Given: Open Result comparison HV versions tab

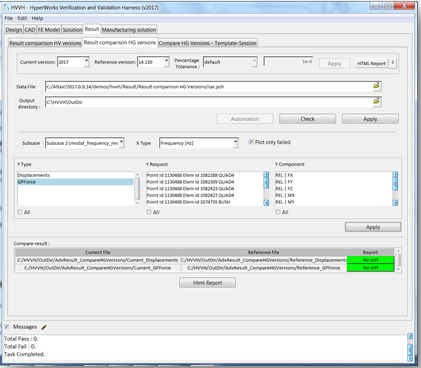Looking at the screenshot, I should coord(45,43).
